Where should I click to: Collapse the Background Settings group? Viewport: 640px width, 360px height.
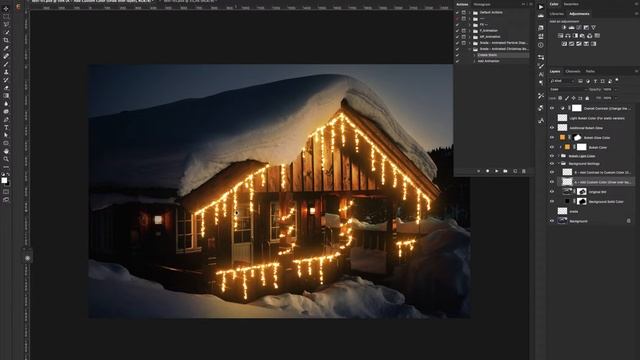559,164
